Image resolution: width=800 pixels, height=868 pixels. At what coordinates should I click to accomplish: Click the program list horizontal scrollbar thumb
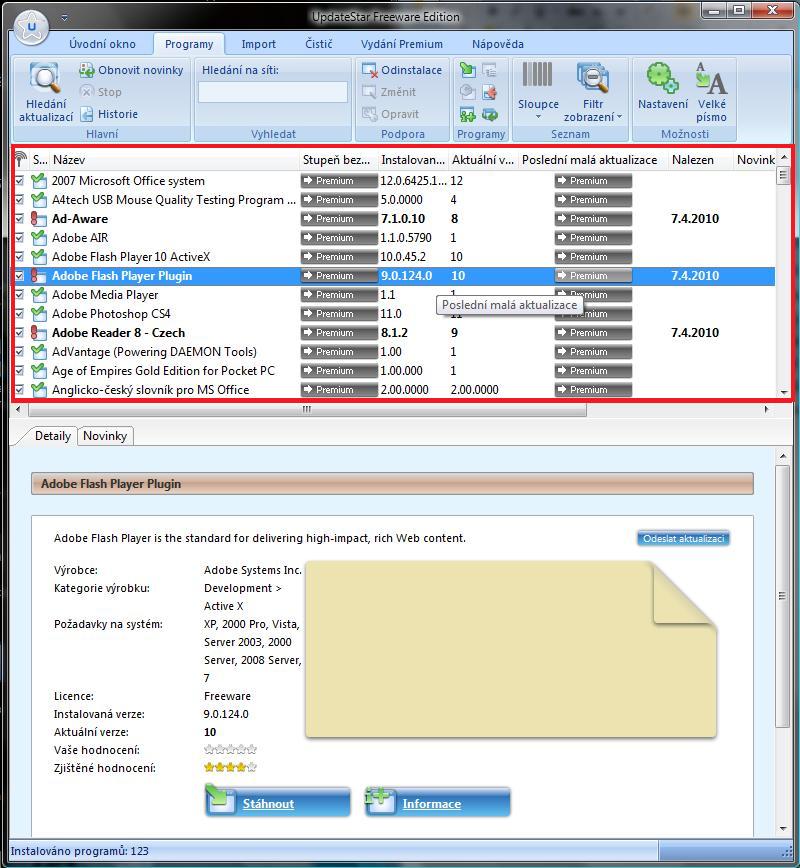click(x=307, y=410)
